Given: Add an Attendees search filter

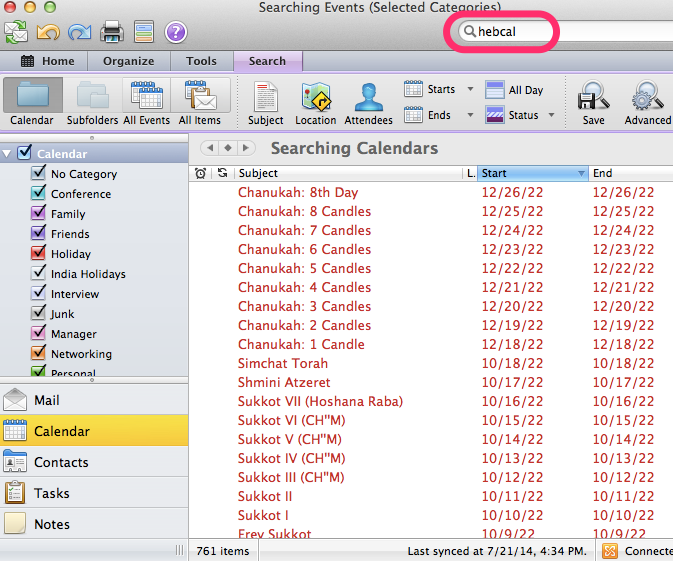Looking at the screenshot, I should point(368,103).
